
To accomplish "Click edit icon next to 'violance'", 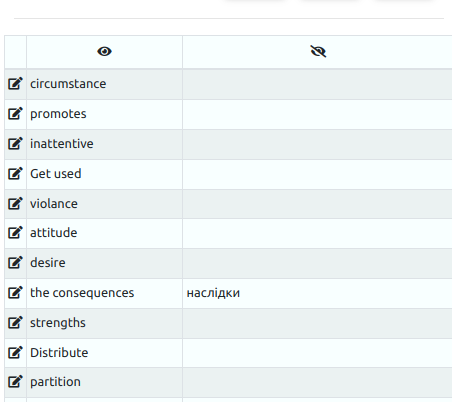I will (15, 203).
